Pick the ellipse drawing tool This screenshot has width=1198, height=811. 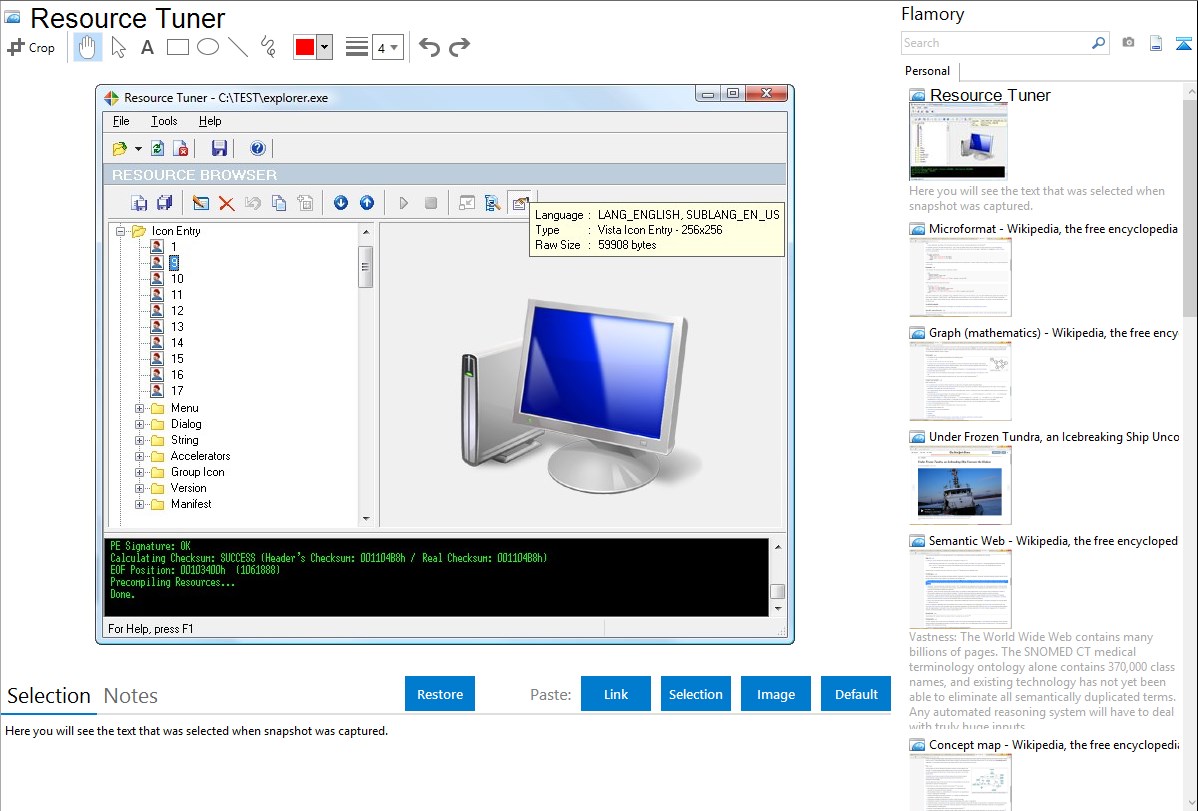click(x=208, y=47)
